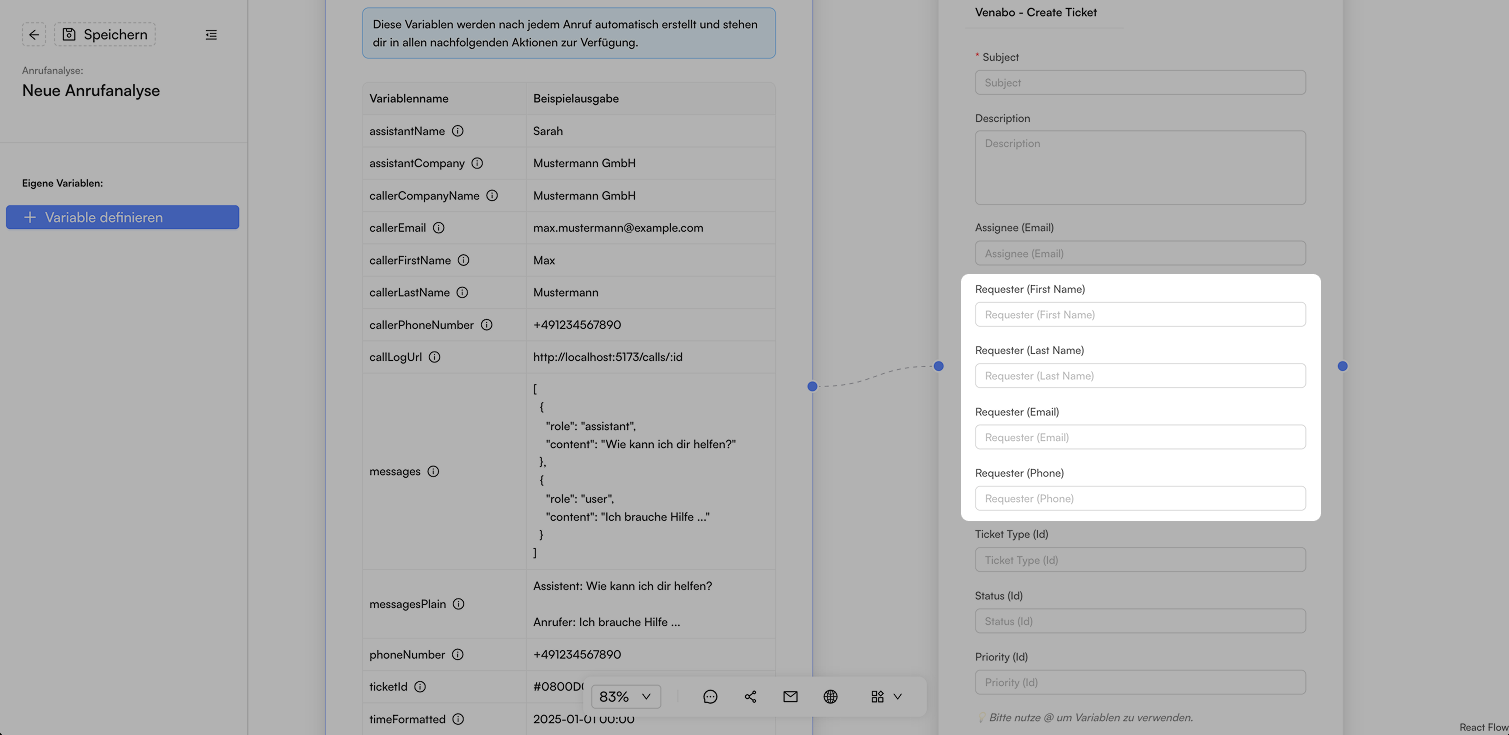Open info icon for callerPhoneNumber
The height and width of the screenshot is (735, 1509).
(486, 325)
